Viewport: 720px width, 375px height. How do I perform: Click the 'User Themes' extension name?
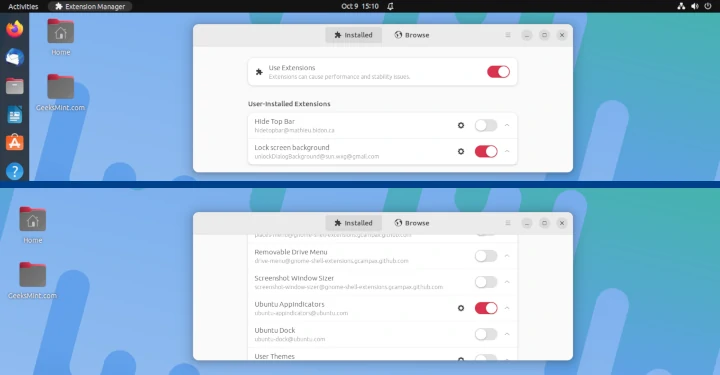(x=275, y=356)
